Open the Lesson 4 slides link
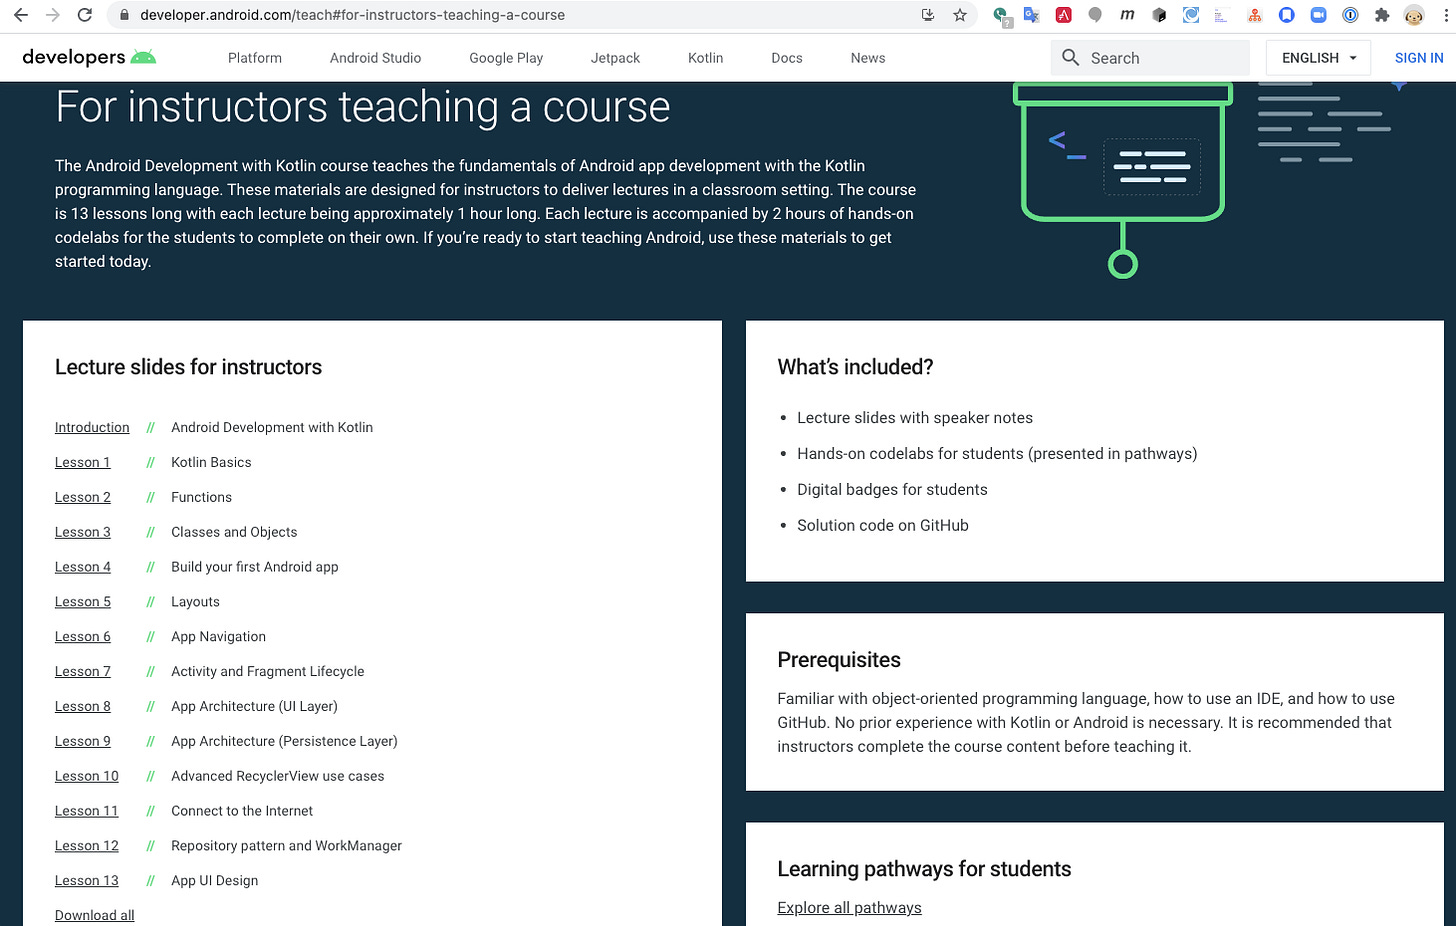The height and width of the screenshot is (926, 1456). pyautogui.click(x=83, y=567)
